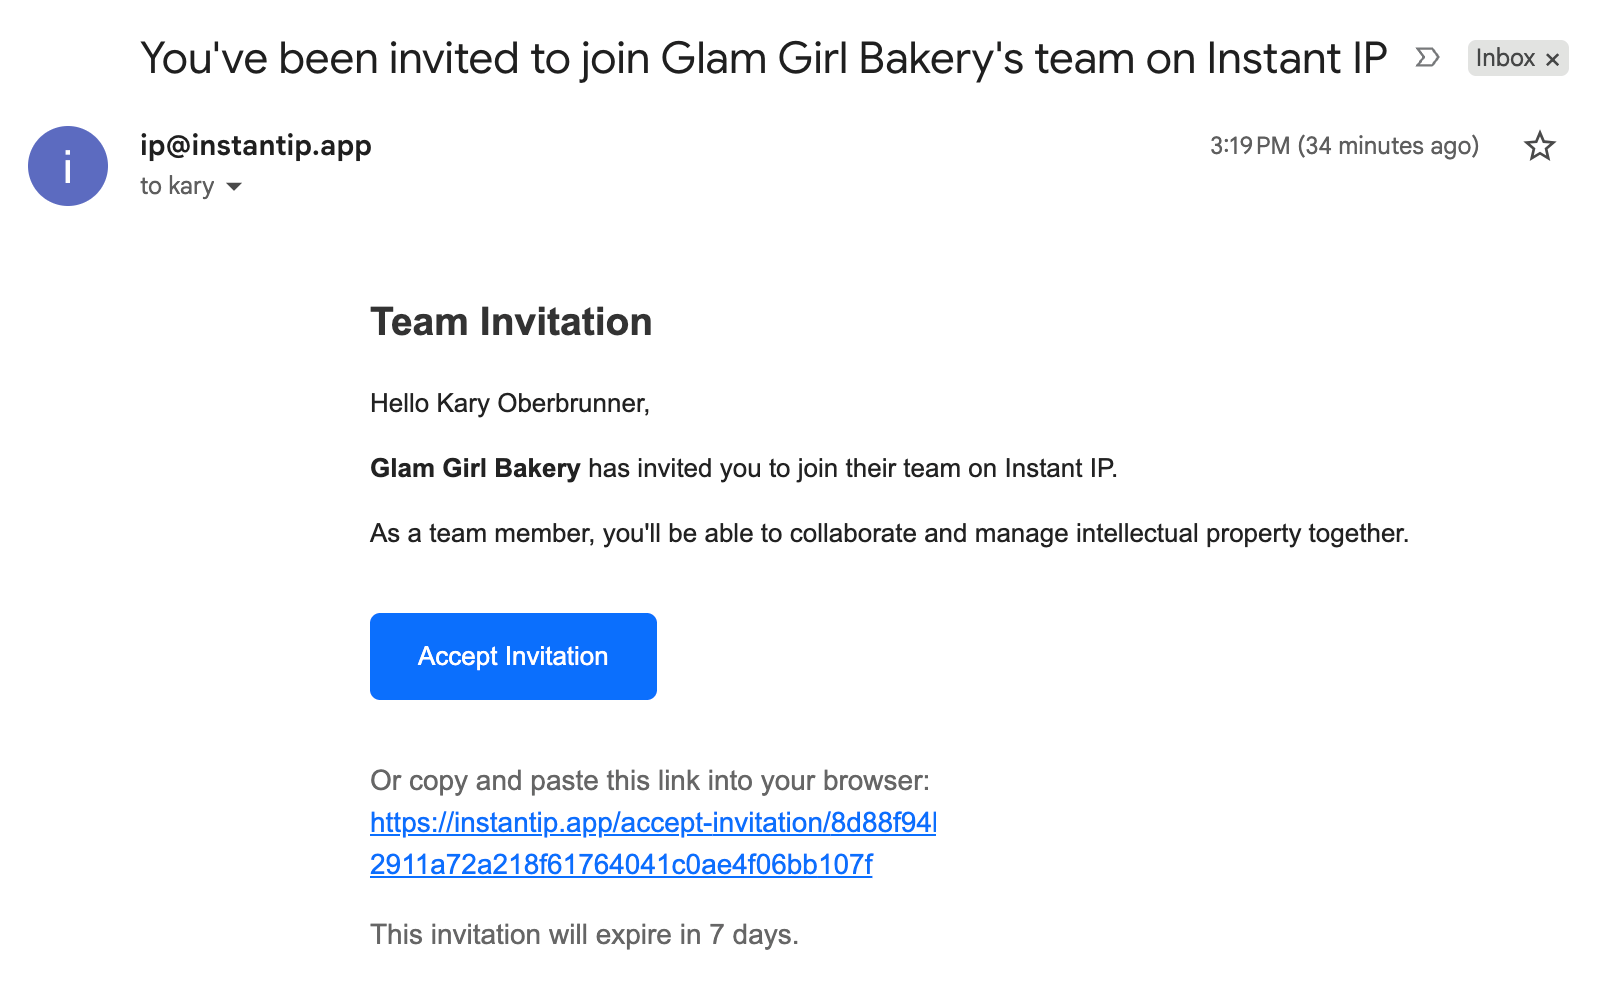Click the invitation expiry notice text
The image size is (1602, 1006).
(x=584, y=935)
